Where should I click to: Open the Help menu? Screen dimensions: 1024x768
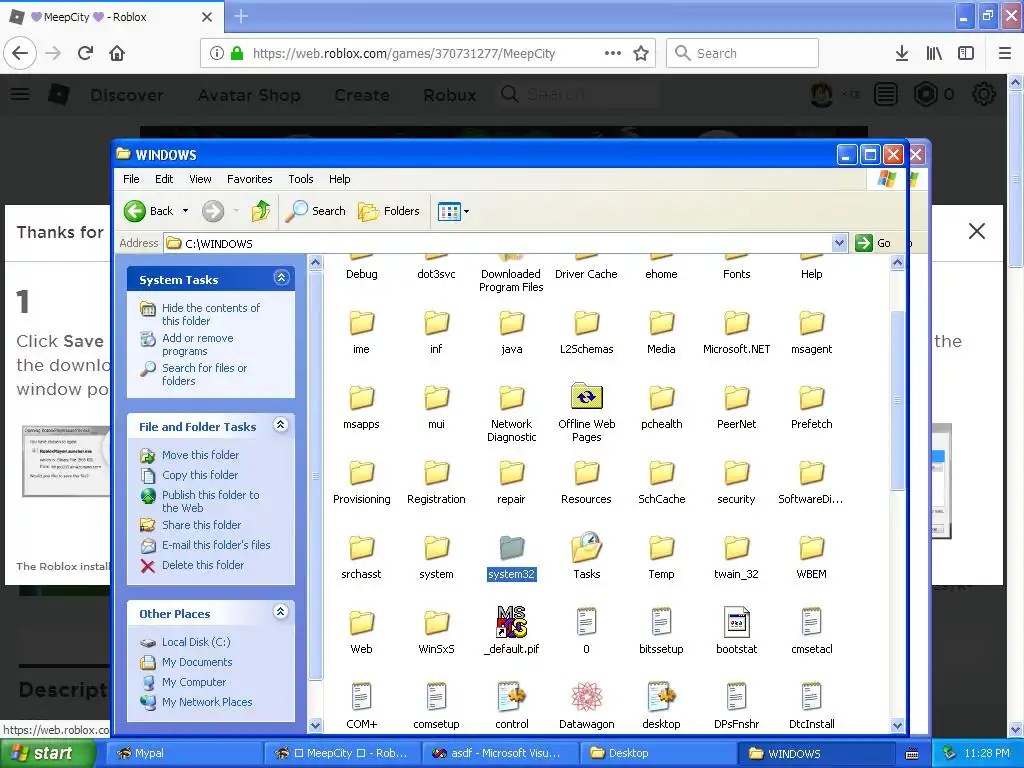[x=340, y=179]
